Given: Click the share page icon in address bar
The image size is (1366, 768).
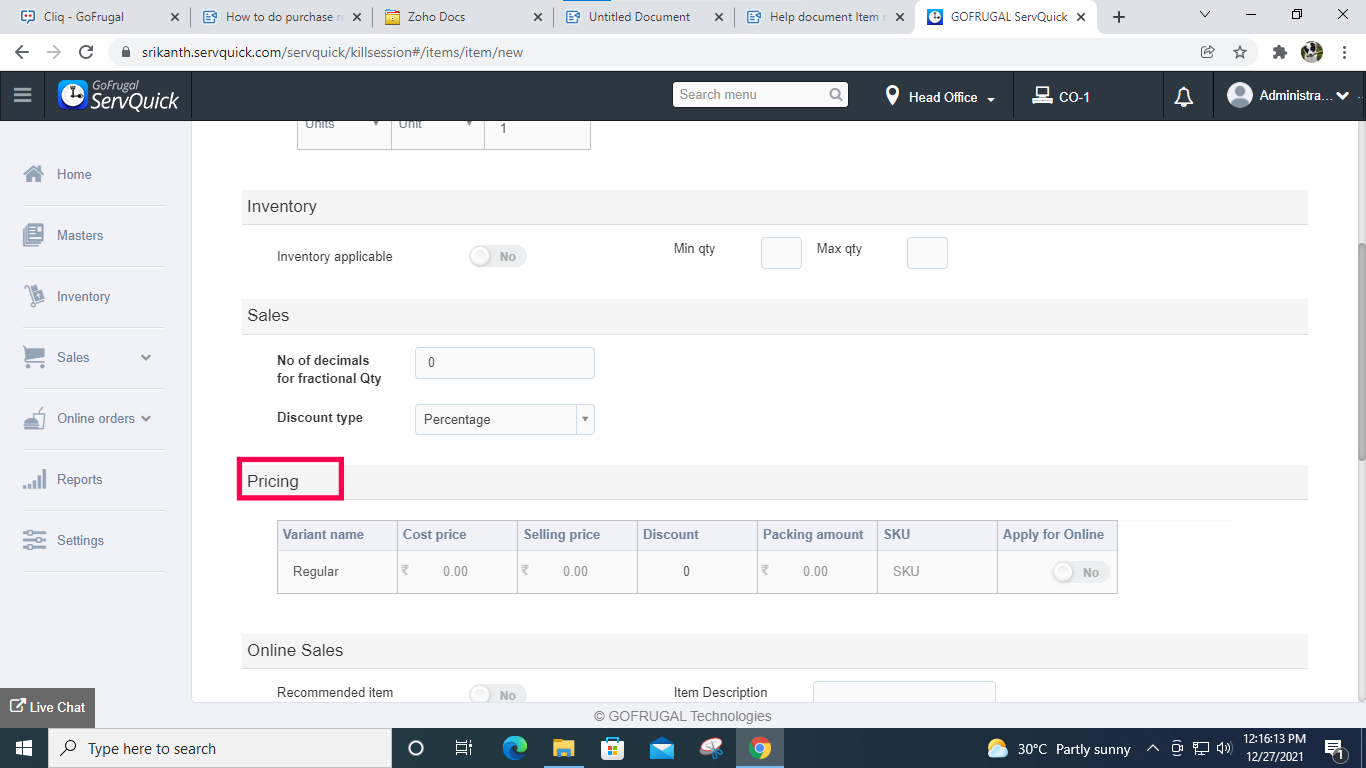Looking at the screenshot, I should click(1208, 52).
